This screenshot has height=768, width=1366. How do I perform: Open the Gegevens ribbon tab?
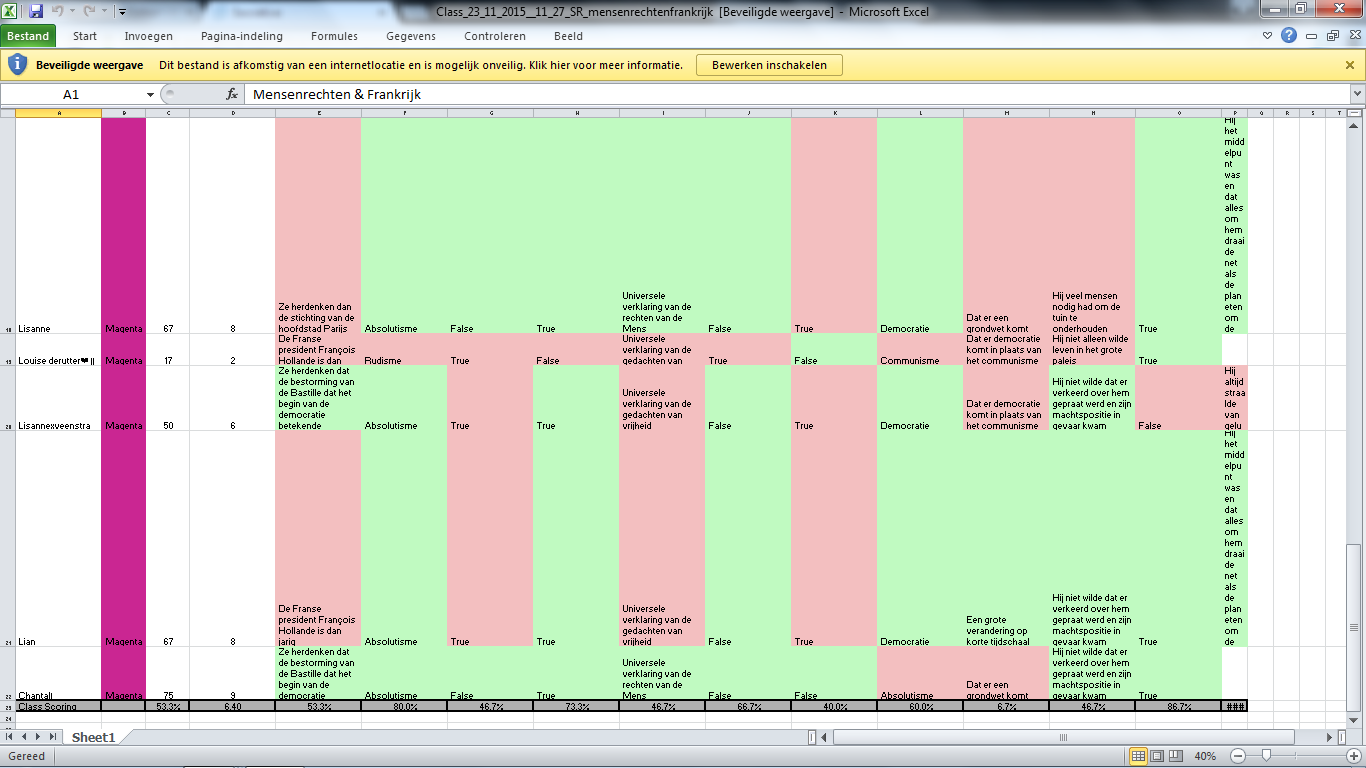(x=411, y=37)
